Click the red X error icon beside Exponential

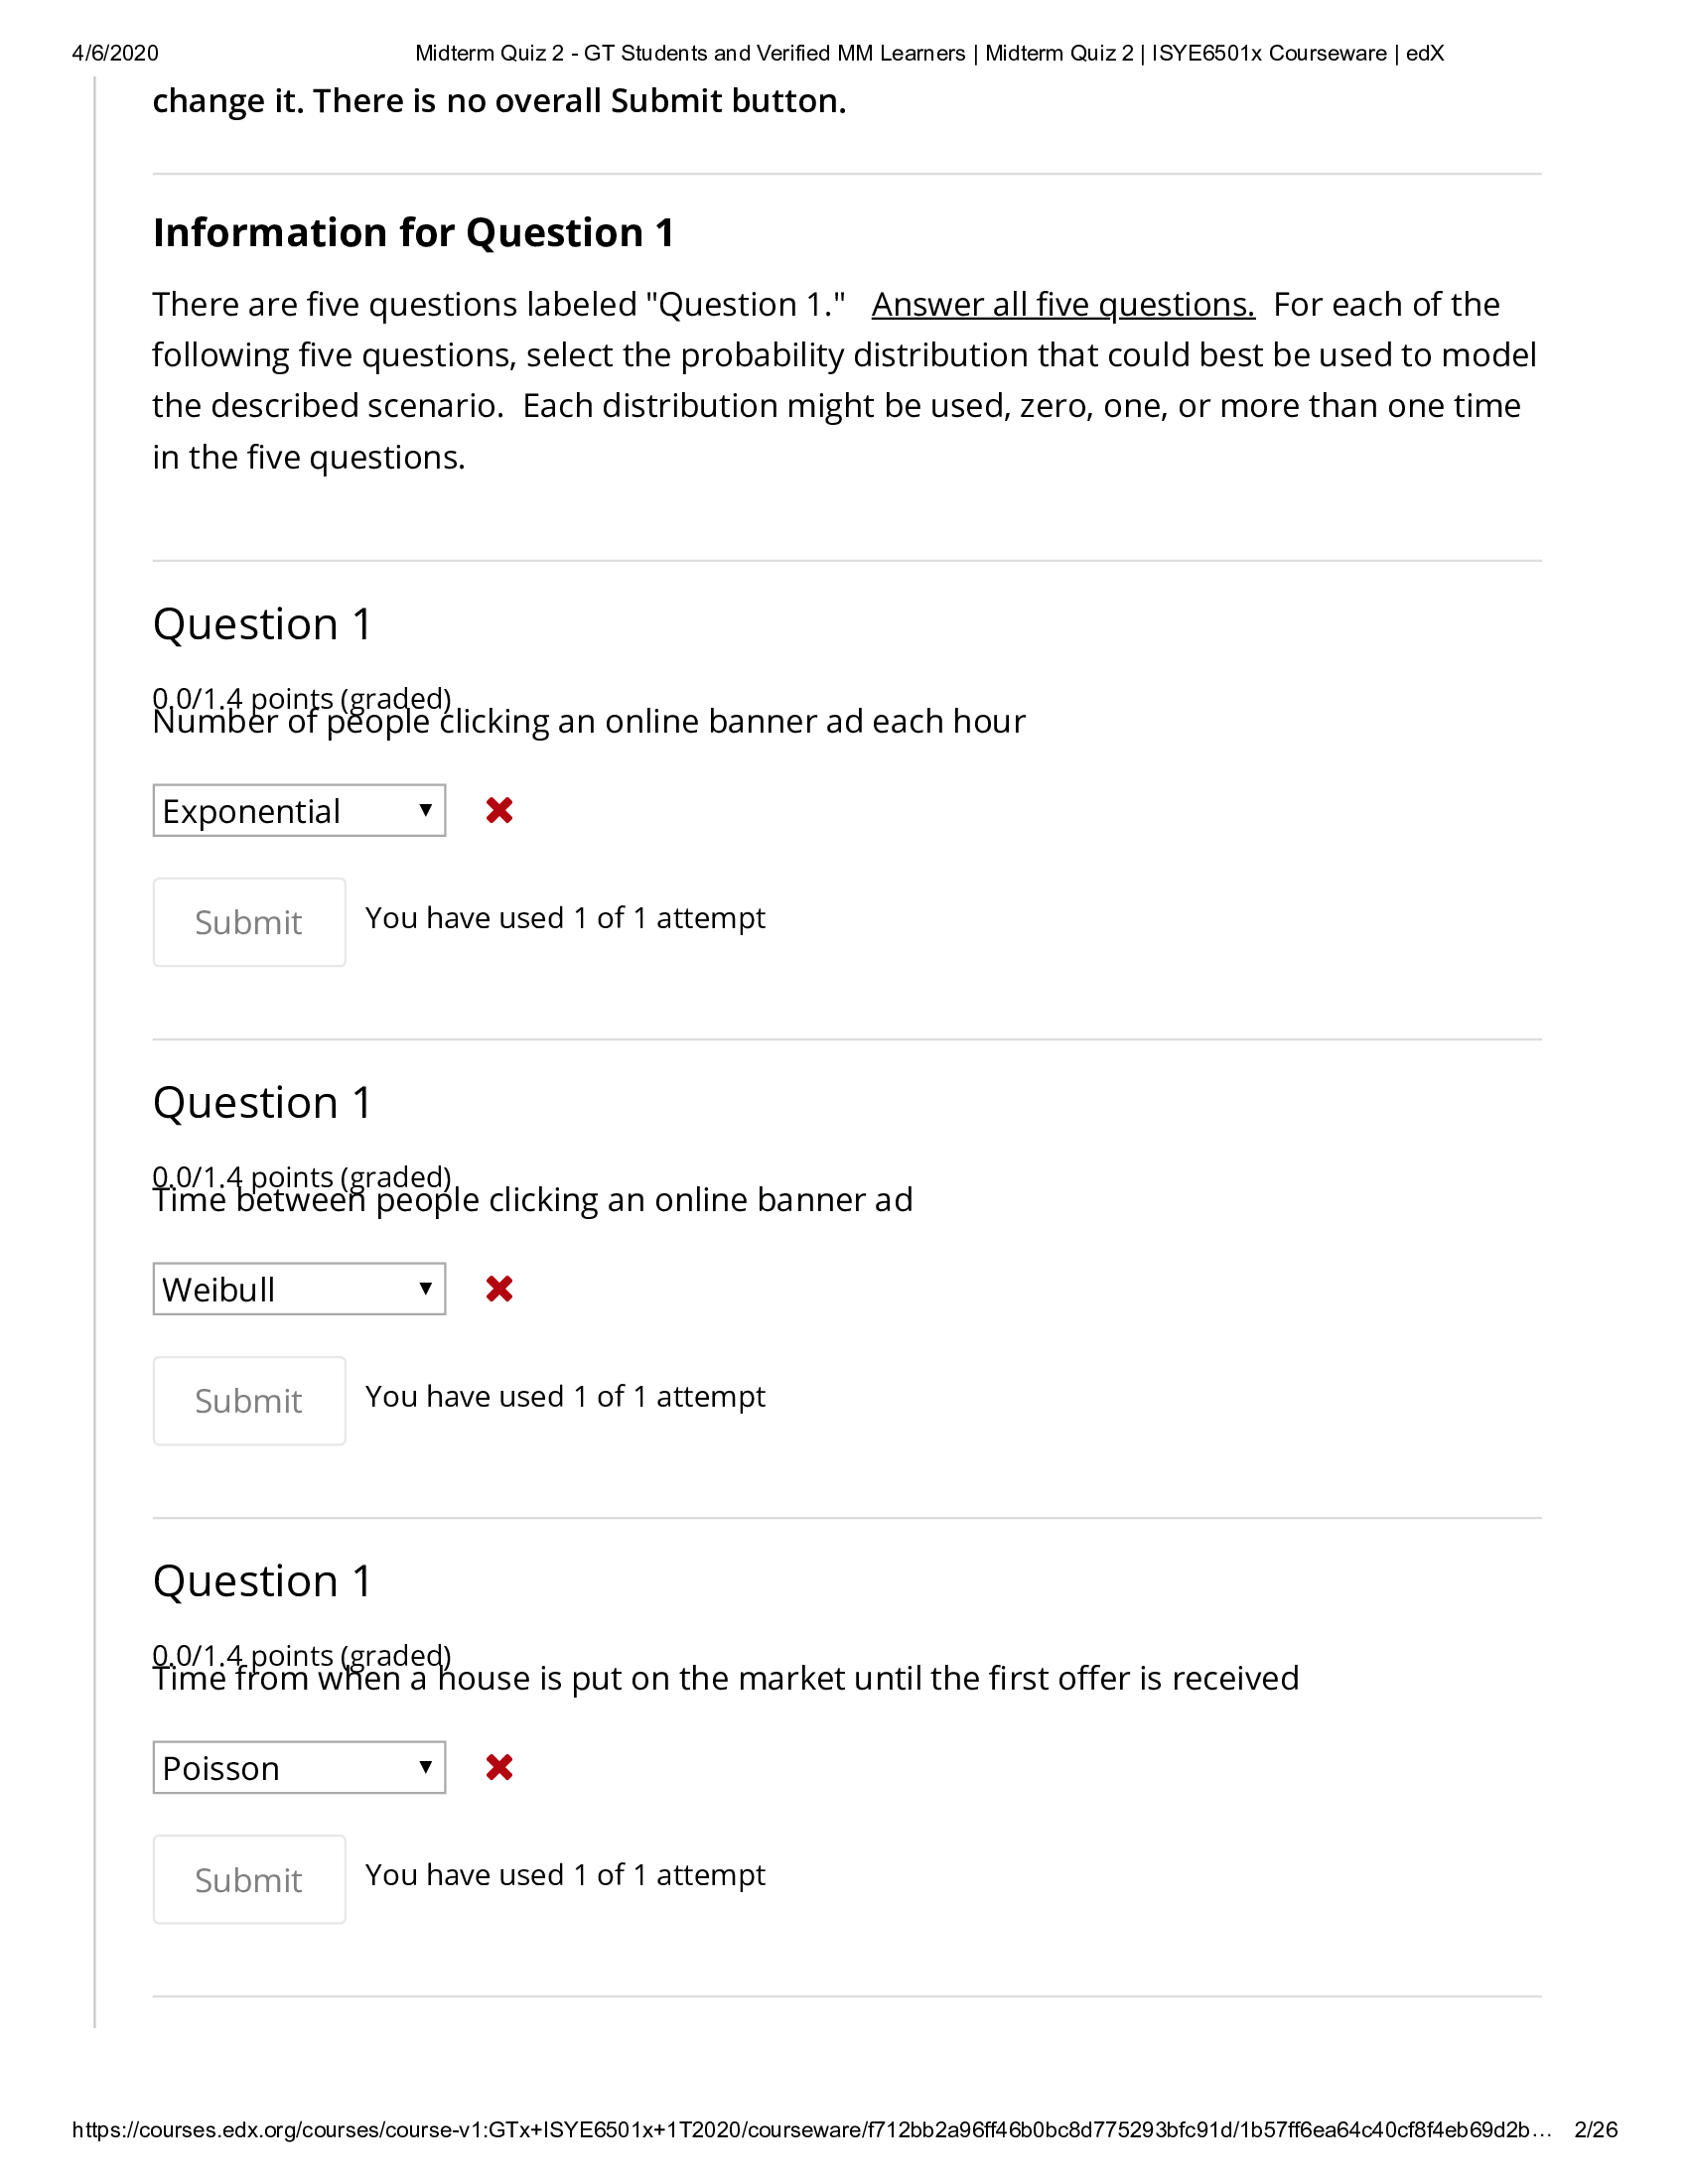coord(502,810)
